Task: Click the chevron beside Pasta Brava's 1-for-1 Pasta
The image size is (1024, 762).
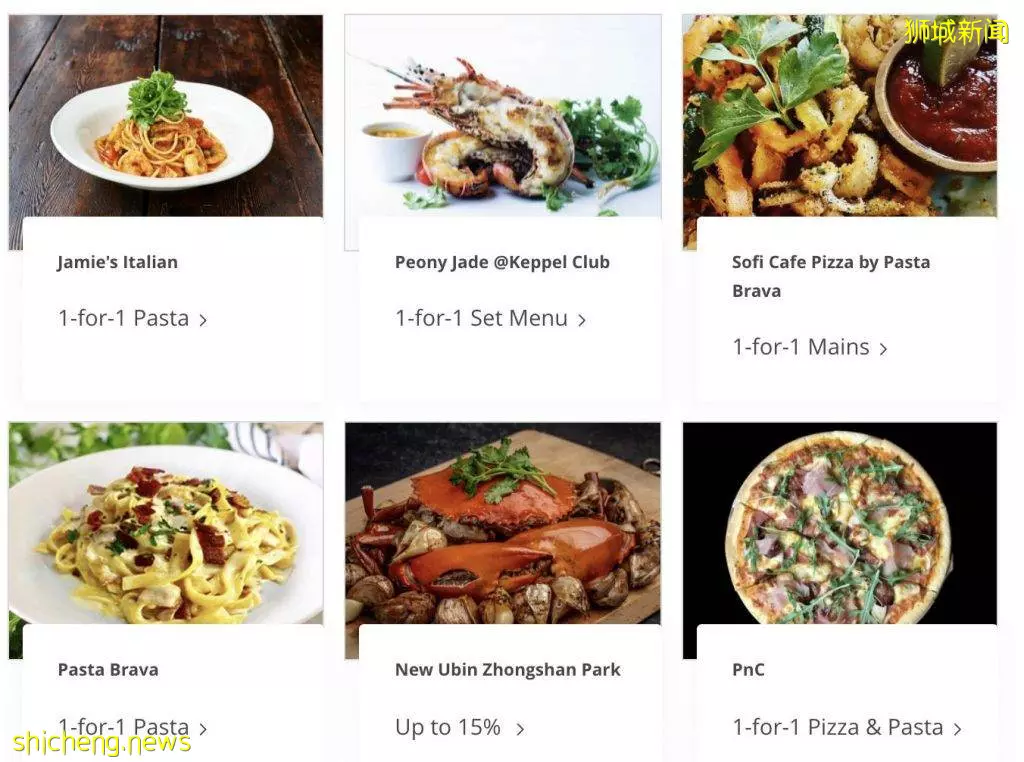Action: [x=203, y=729]
